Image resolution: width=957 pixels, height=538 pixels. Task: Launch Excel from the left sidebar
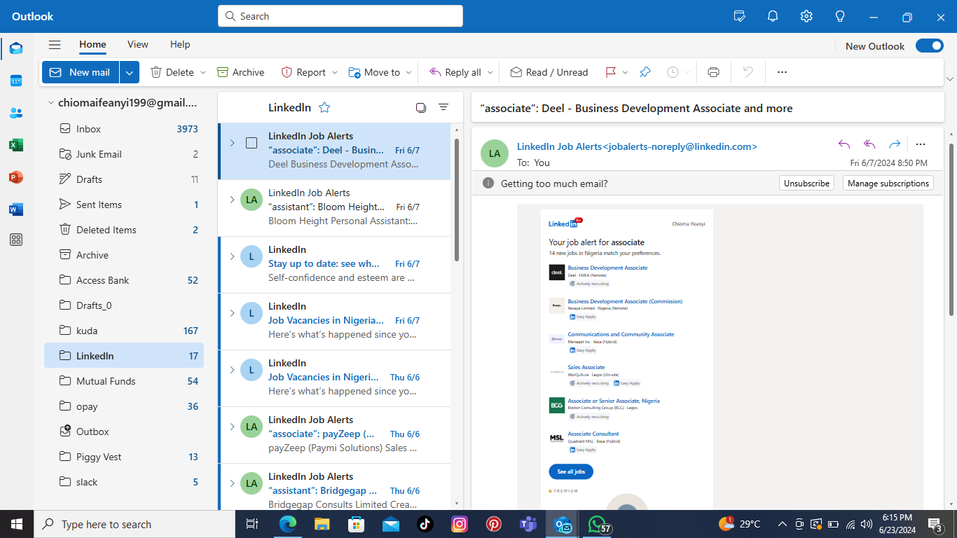16,145
